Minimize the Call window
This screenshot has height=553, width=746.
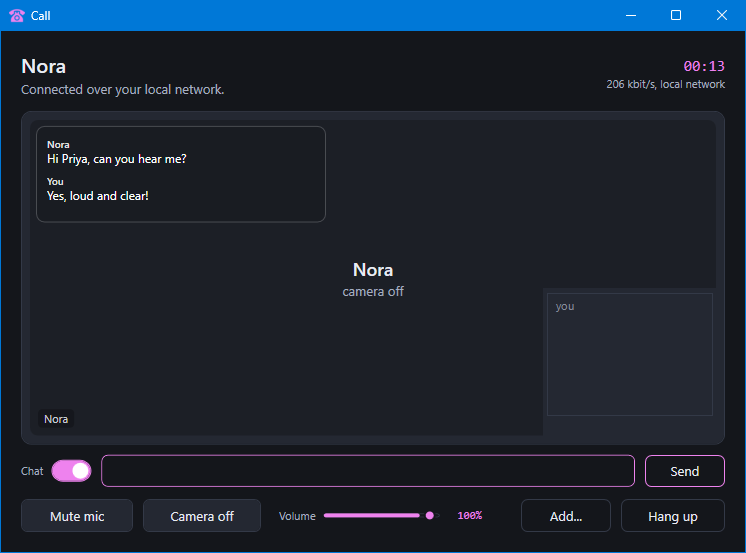(x=631, y=16)
